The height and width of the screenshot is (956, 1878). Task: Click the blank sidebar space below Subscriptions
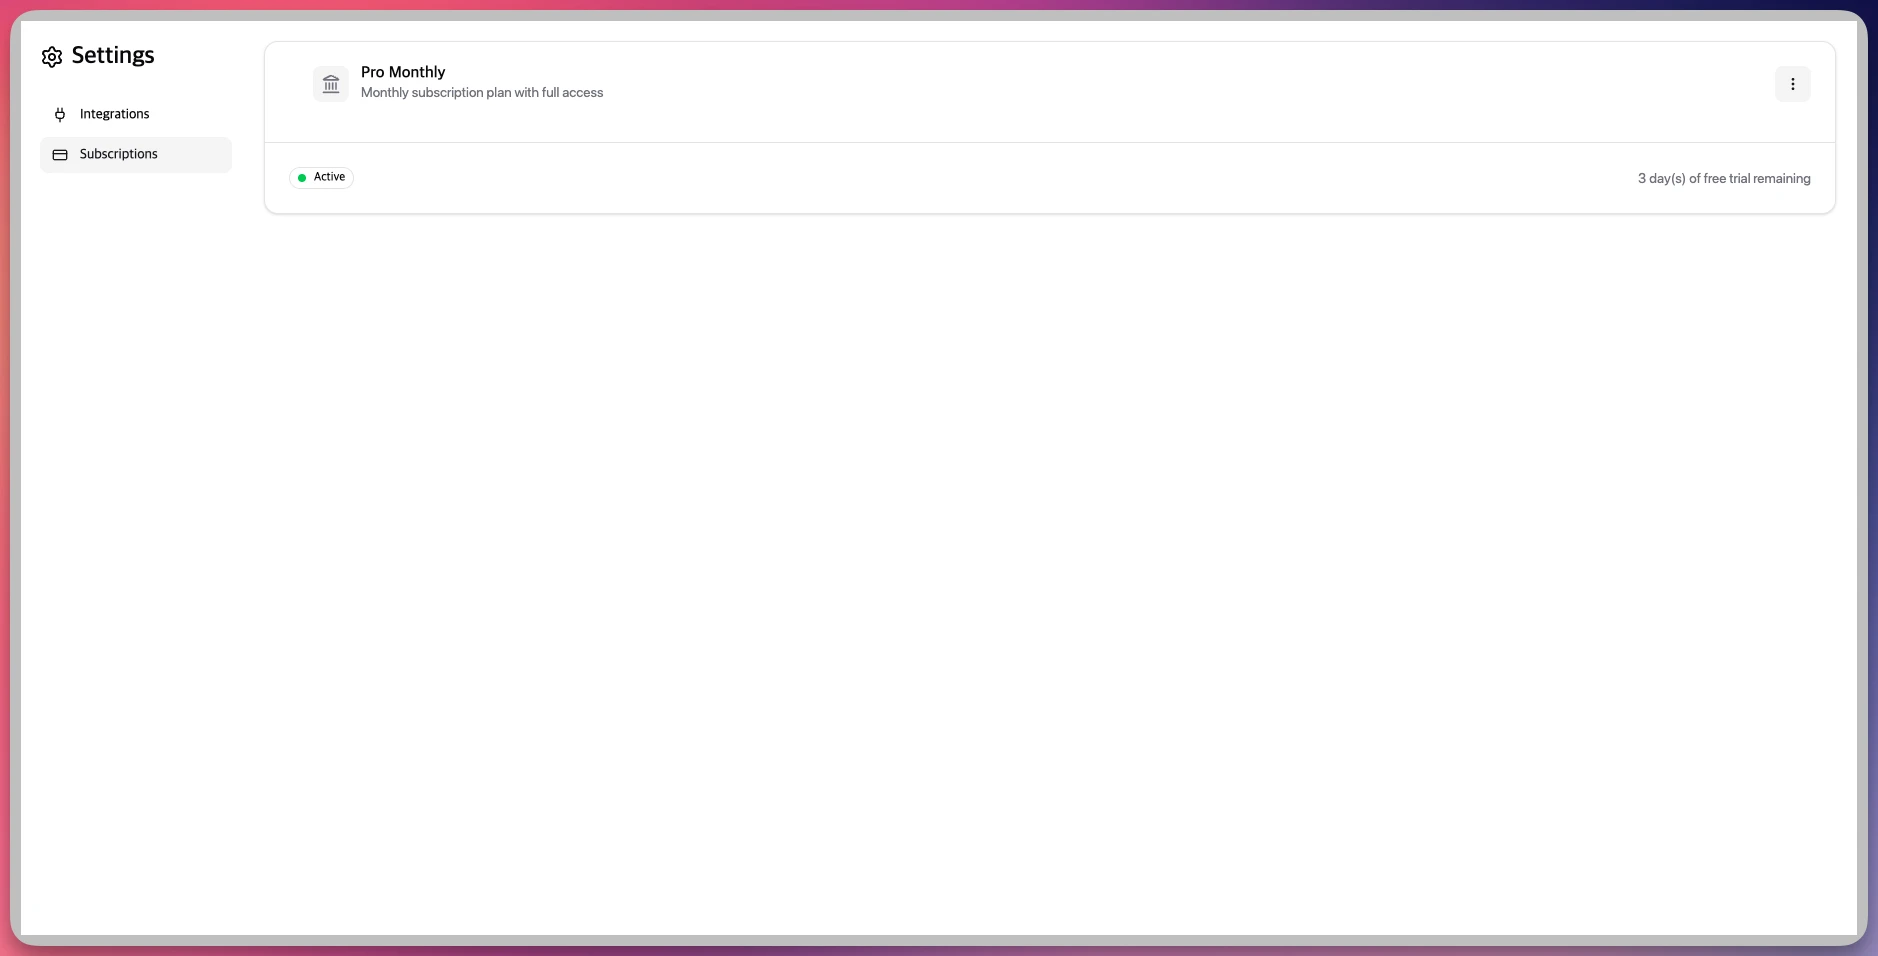tap(136, 500)
